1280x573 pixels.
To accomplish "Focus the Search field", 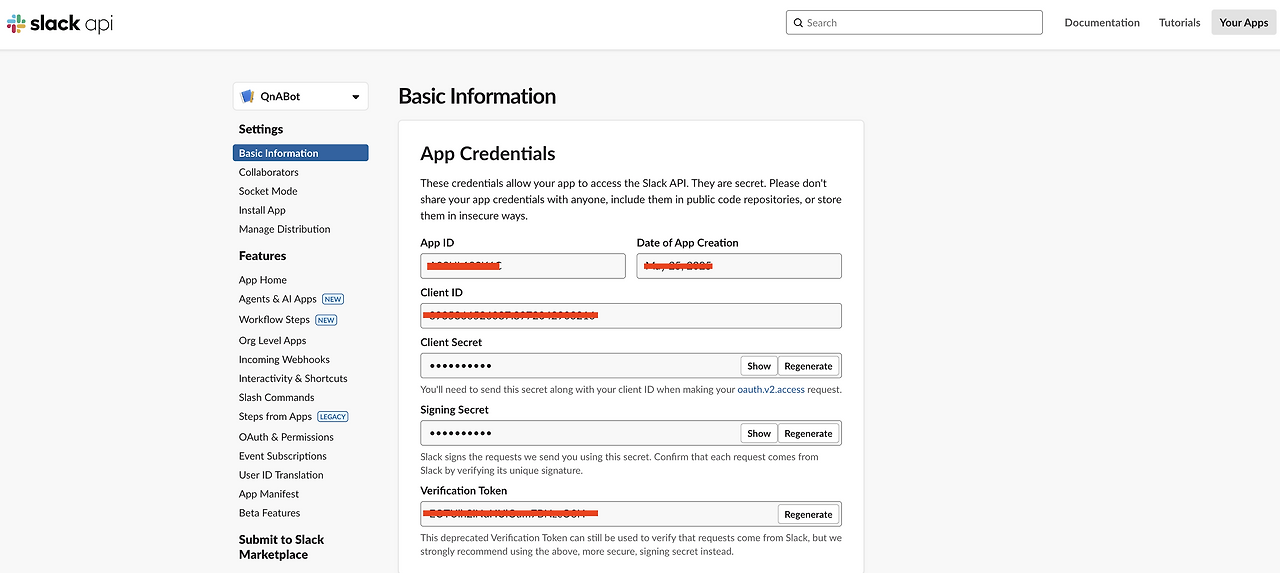I will (x=915, y=22).
